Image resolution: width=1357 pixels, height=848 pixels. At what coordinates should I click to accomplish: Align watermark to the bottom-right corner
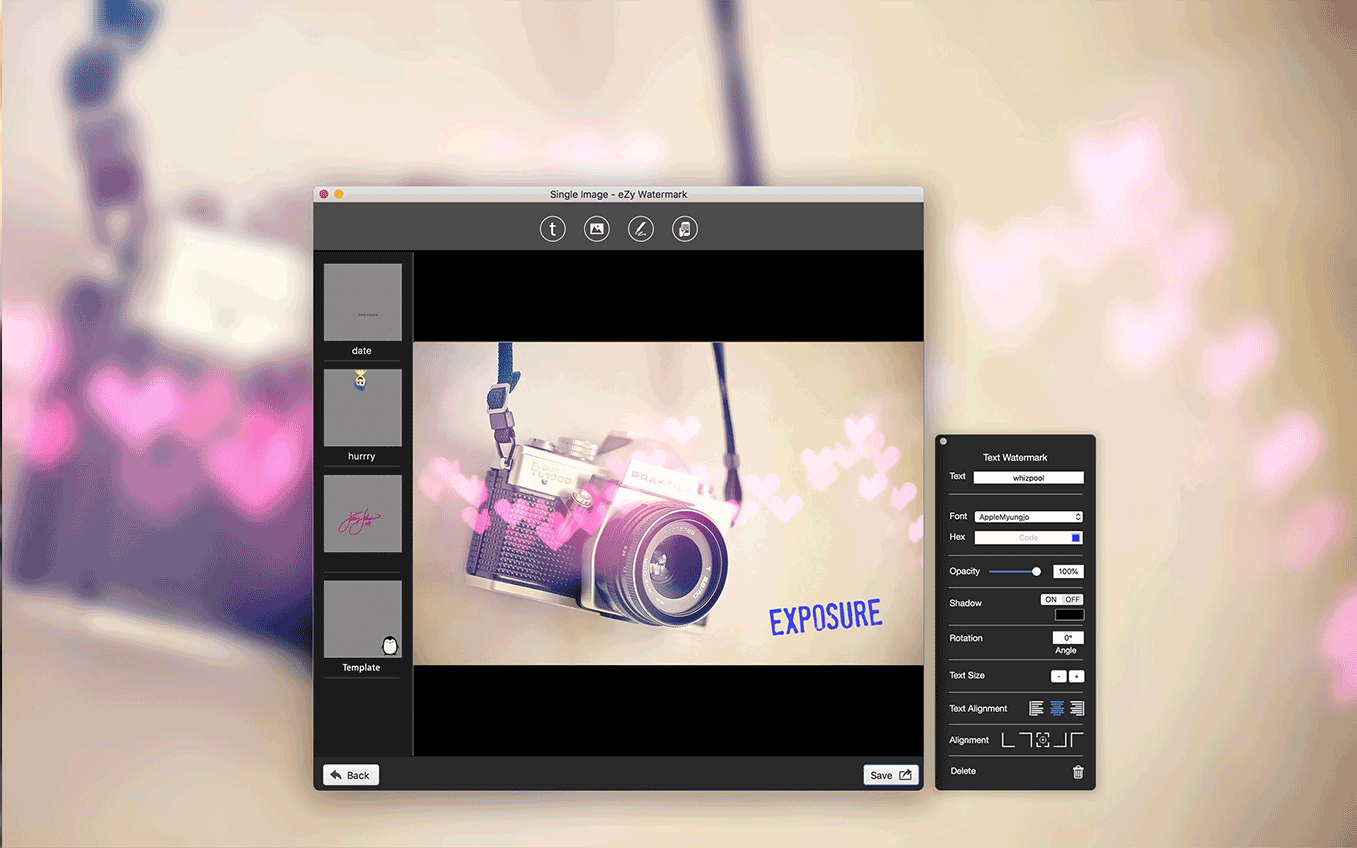click(x=1060, y=740)
